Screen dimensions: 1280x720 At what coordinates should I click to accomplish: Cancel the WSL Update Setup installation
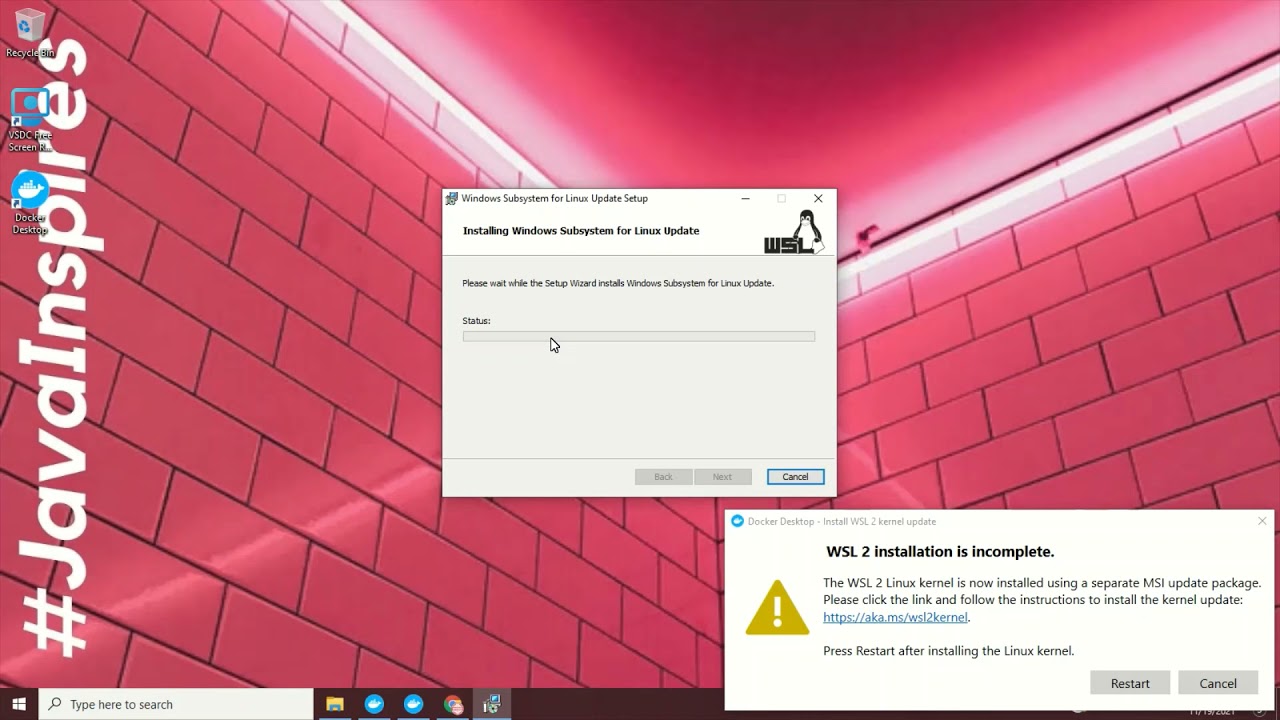click(x=795, y=477)
